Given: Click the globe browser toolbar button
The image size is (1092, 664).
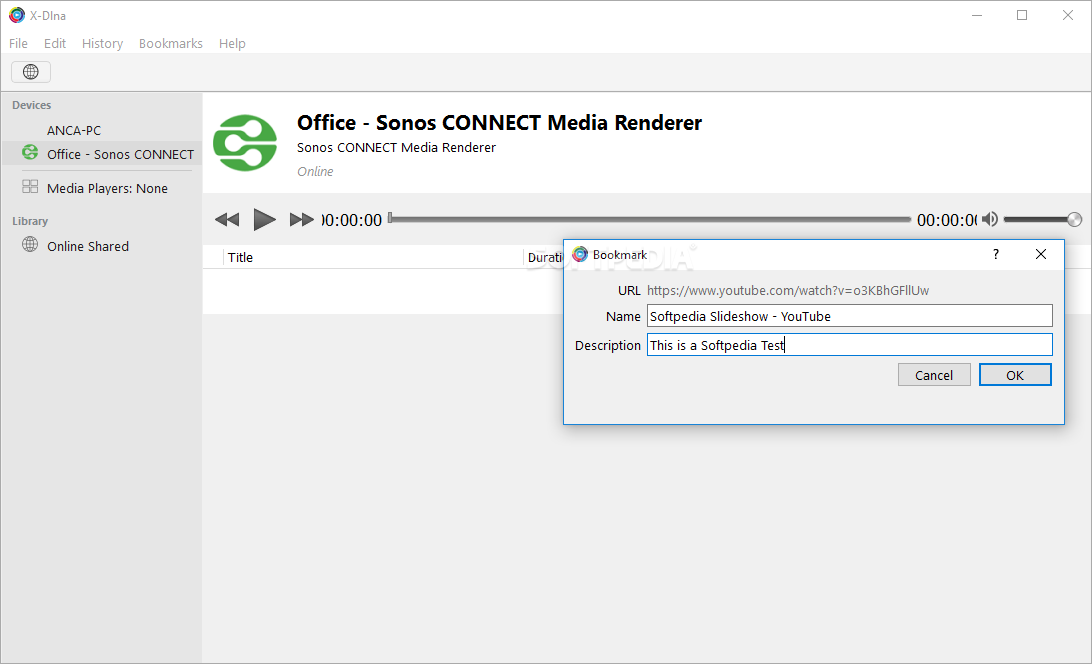Looking at the screenshot, I should (31, 72).
